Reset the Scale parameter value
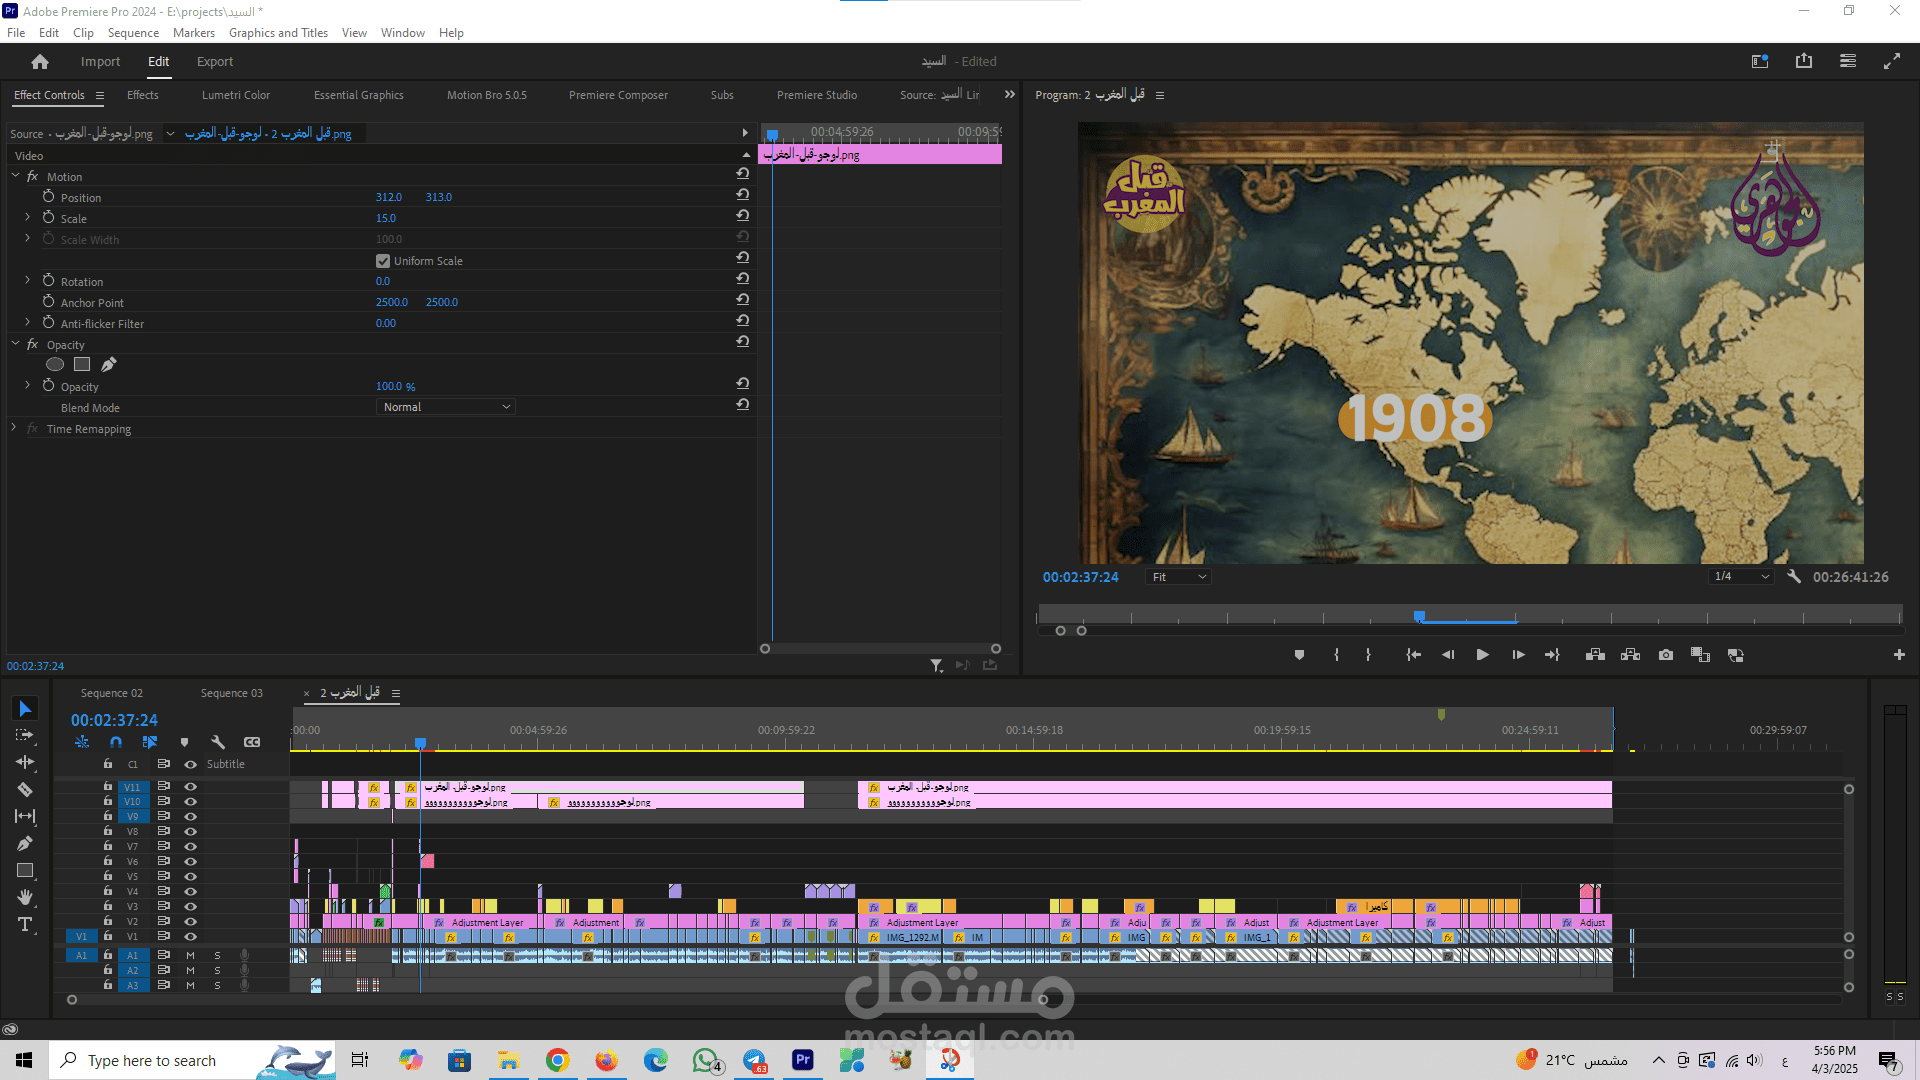1920x1080 pixels. (x=742, y=216)
